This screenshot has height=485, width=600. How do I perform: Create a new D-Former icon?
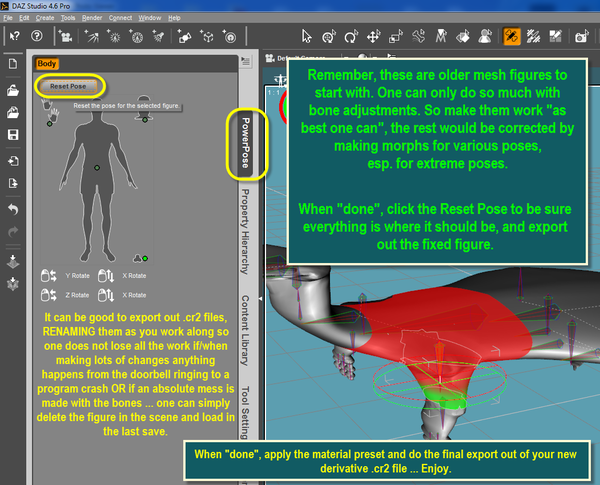[x=229, y=36]
